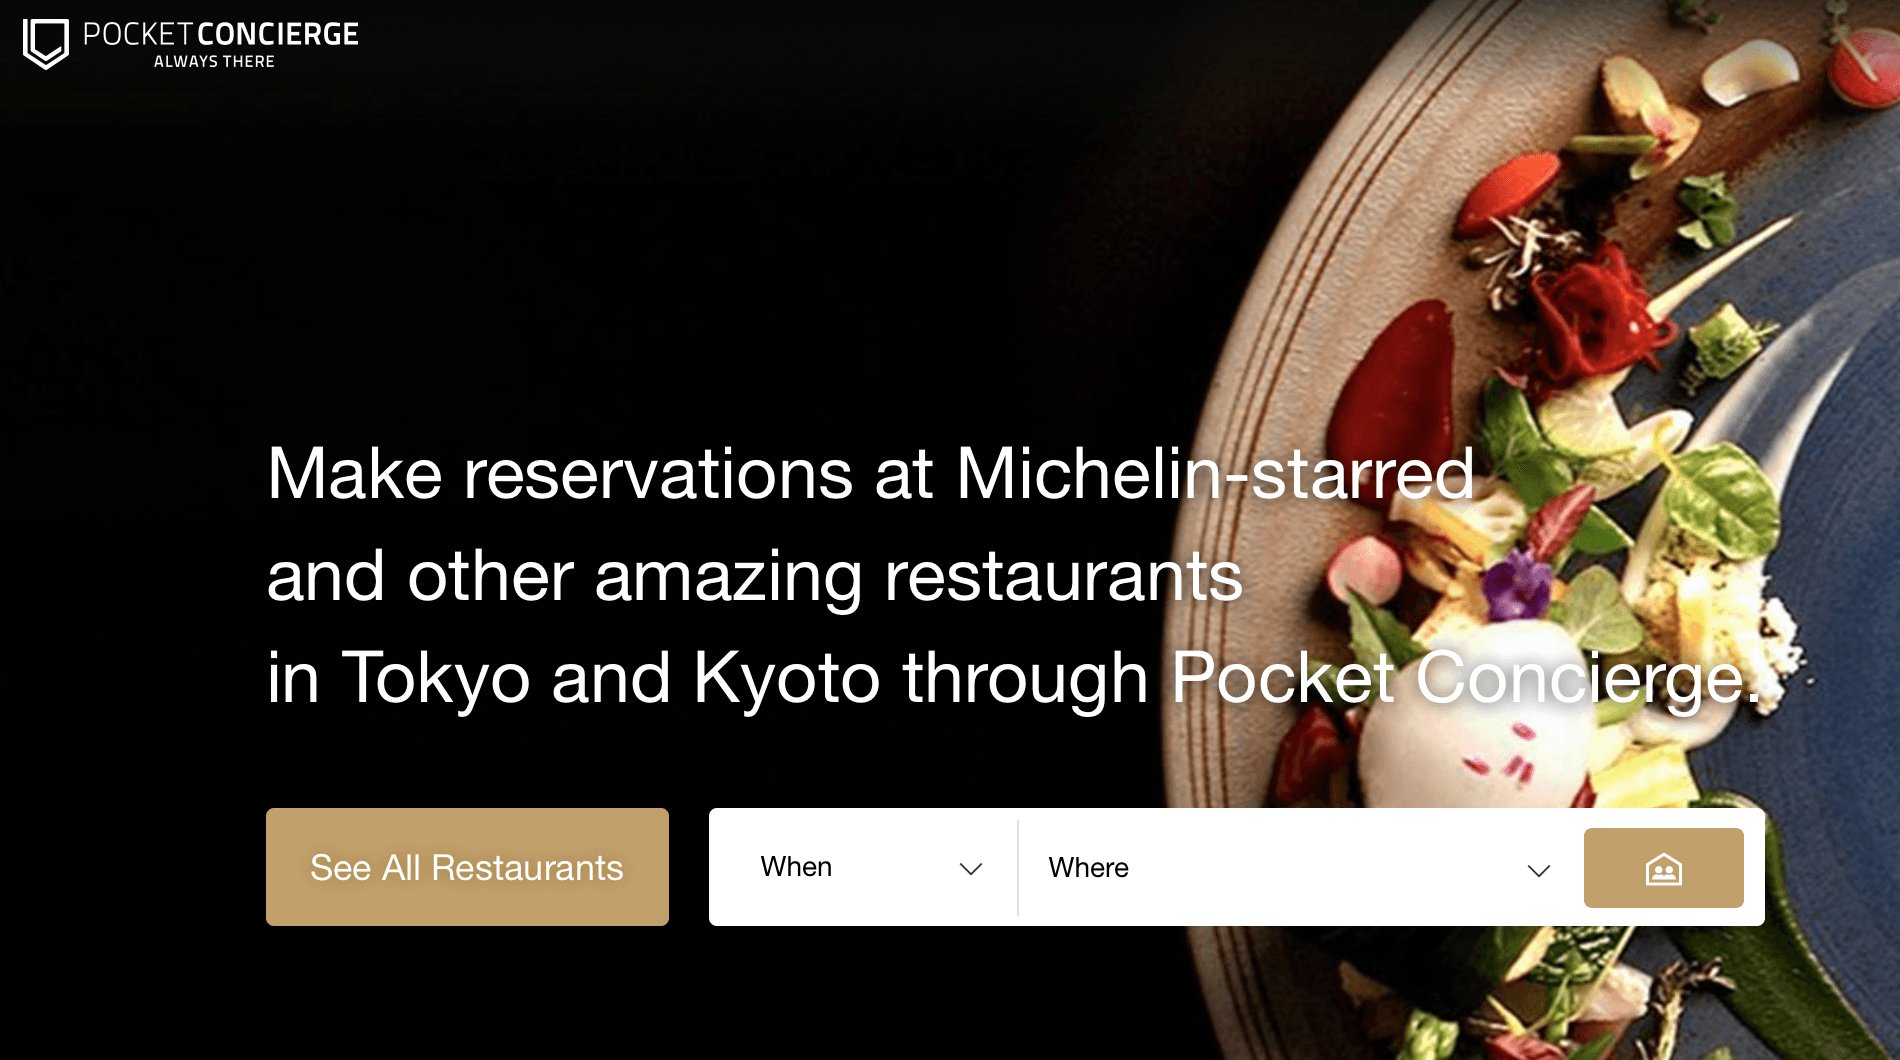Click the word 'reservations' in headline
Viewport: 1900px width, 1060px height.
tap(658, 474)
